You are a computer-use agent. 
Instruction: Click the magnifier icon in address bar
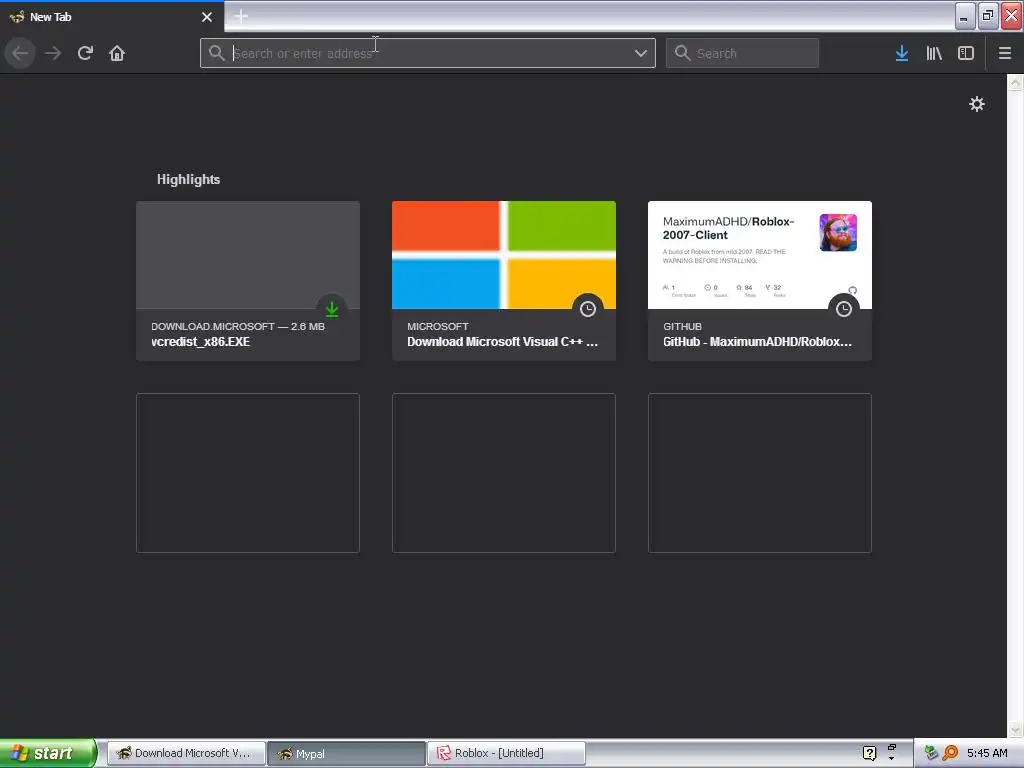click(217, 53)
